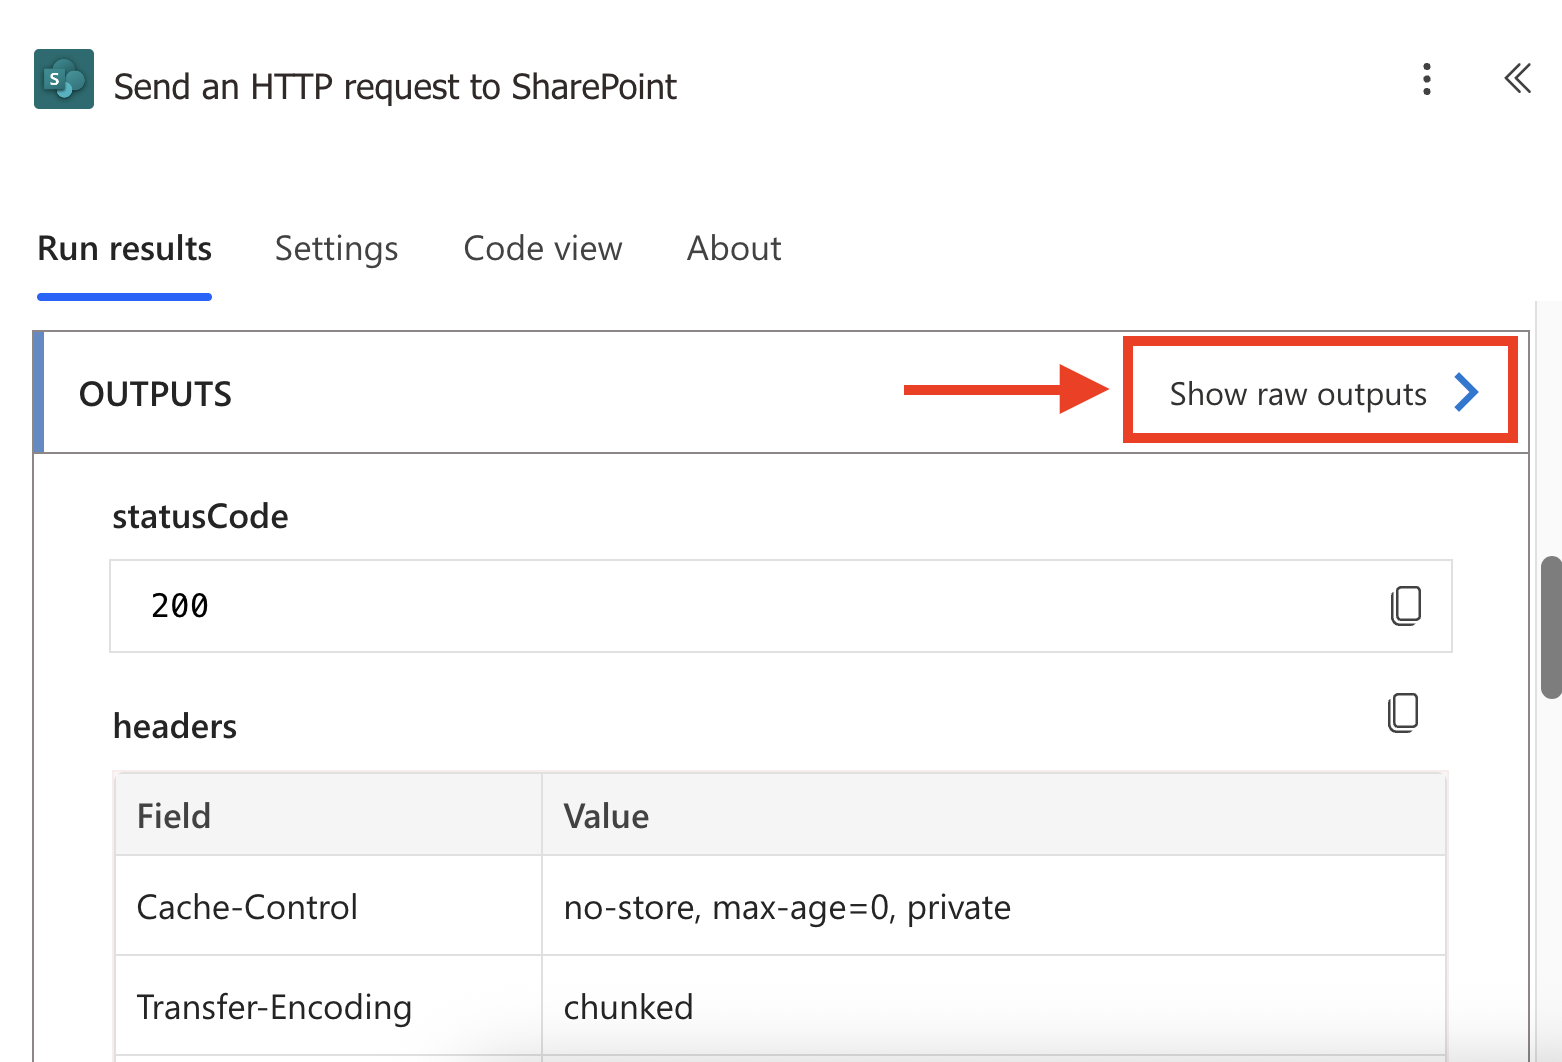Copy the statusCode value 200

[1406, 606]
